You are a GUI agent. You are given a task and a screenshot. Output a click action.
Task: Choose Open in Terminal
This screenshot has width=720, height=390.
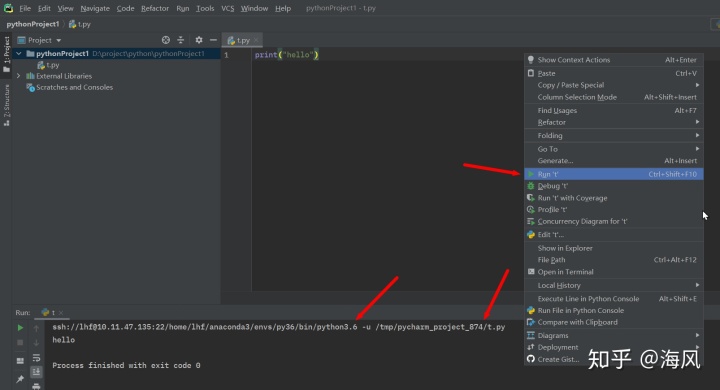[x=613, y=272]
